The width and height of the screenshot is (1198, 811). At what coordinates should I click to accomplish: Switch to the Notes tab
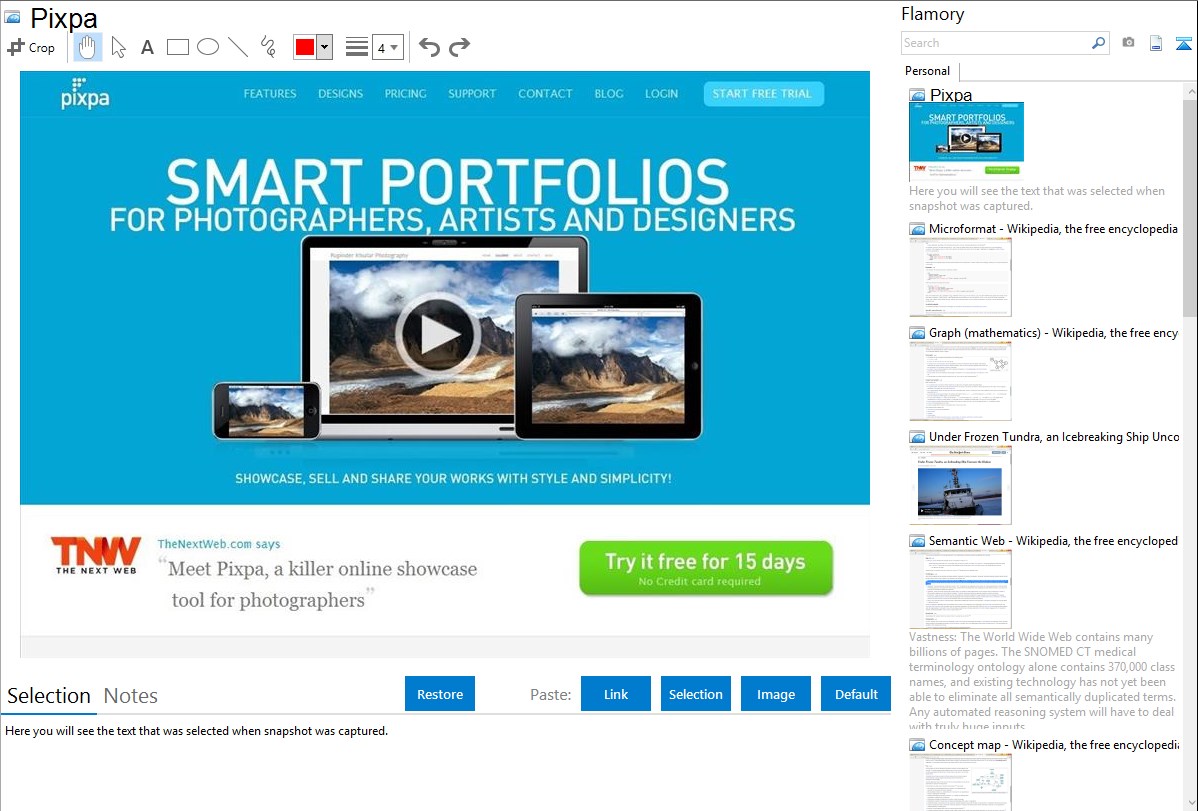click(131, 696)
